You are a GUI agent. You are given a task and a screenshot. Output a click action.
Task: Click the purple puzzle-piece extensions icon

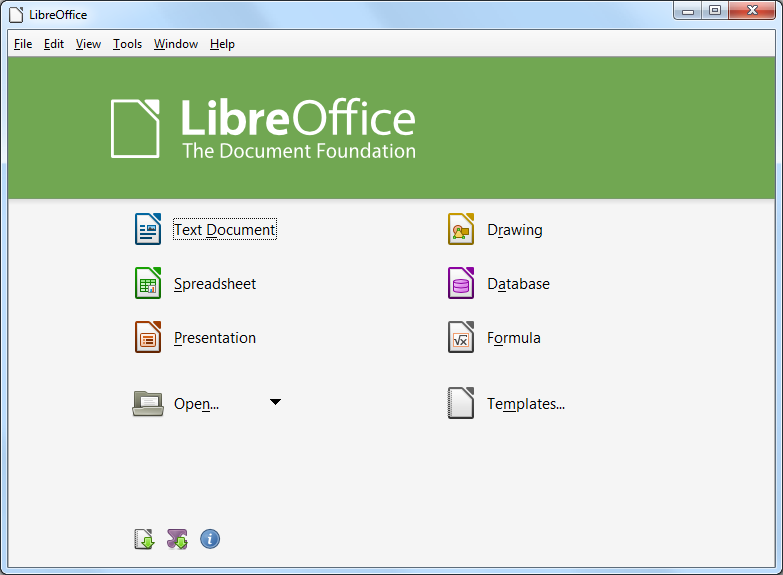pyautogui.click(x=177, y=539)
